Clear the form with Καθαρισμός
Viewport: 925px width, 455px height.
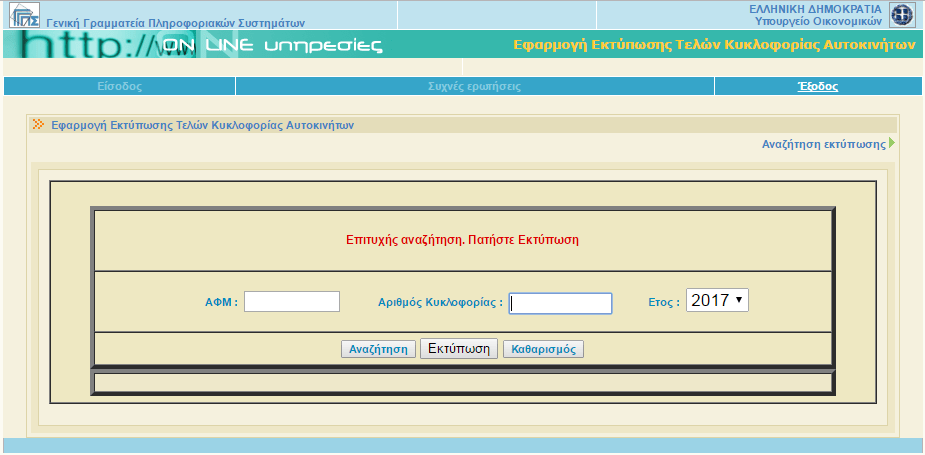(543, 349)
